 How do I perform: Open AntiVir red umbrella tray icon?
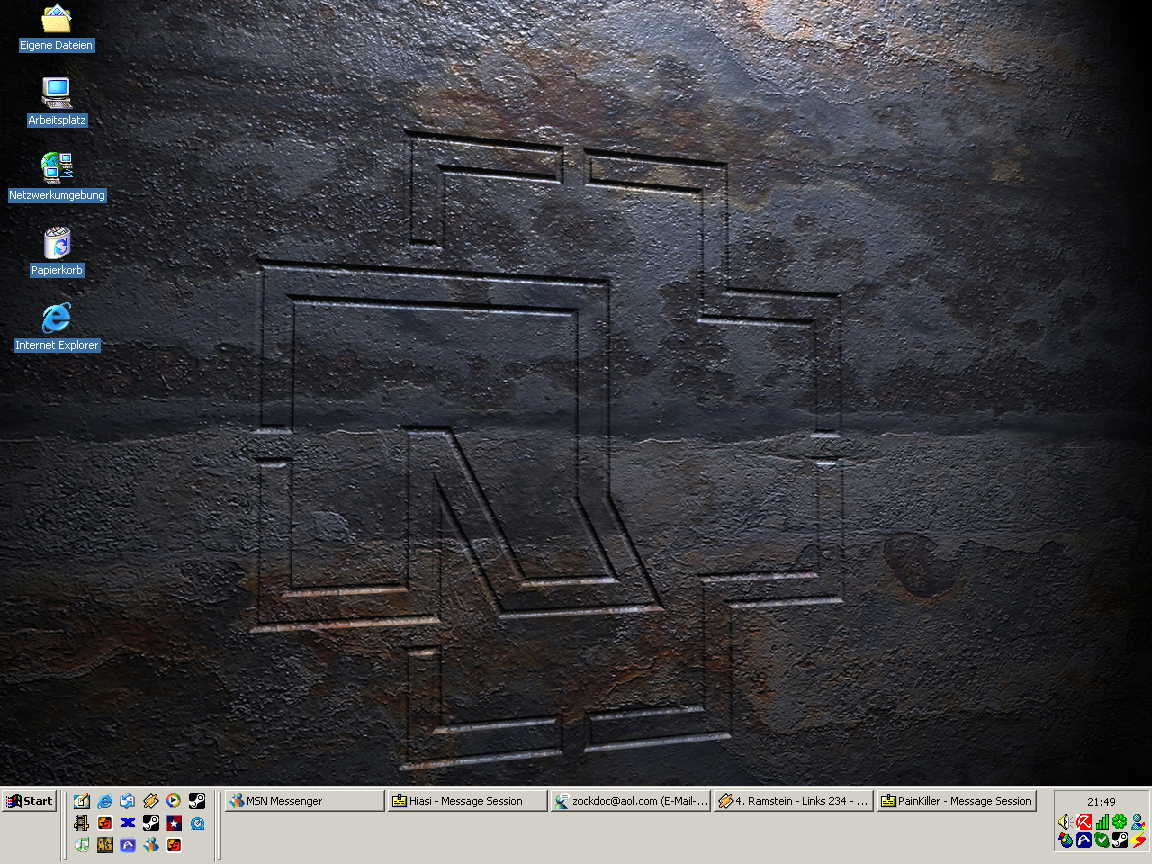1084,822
